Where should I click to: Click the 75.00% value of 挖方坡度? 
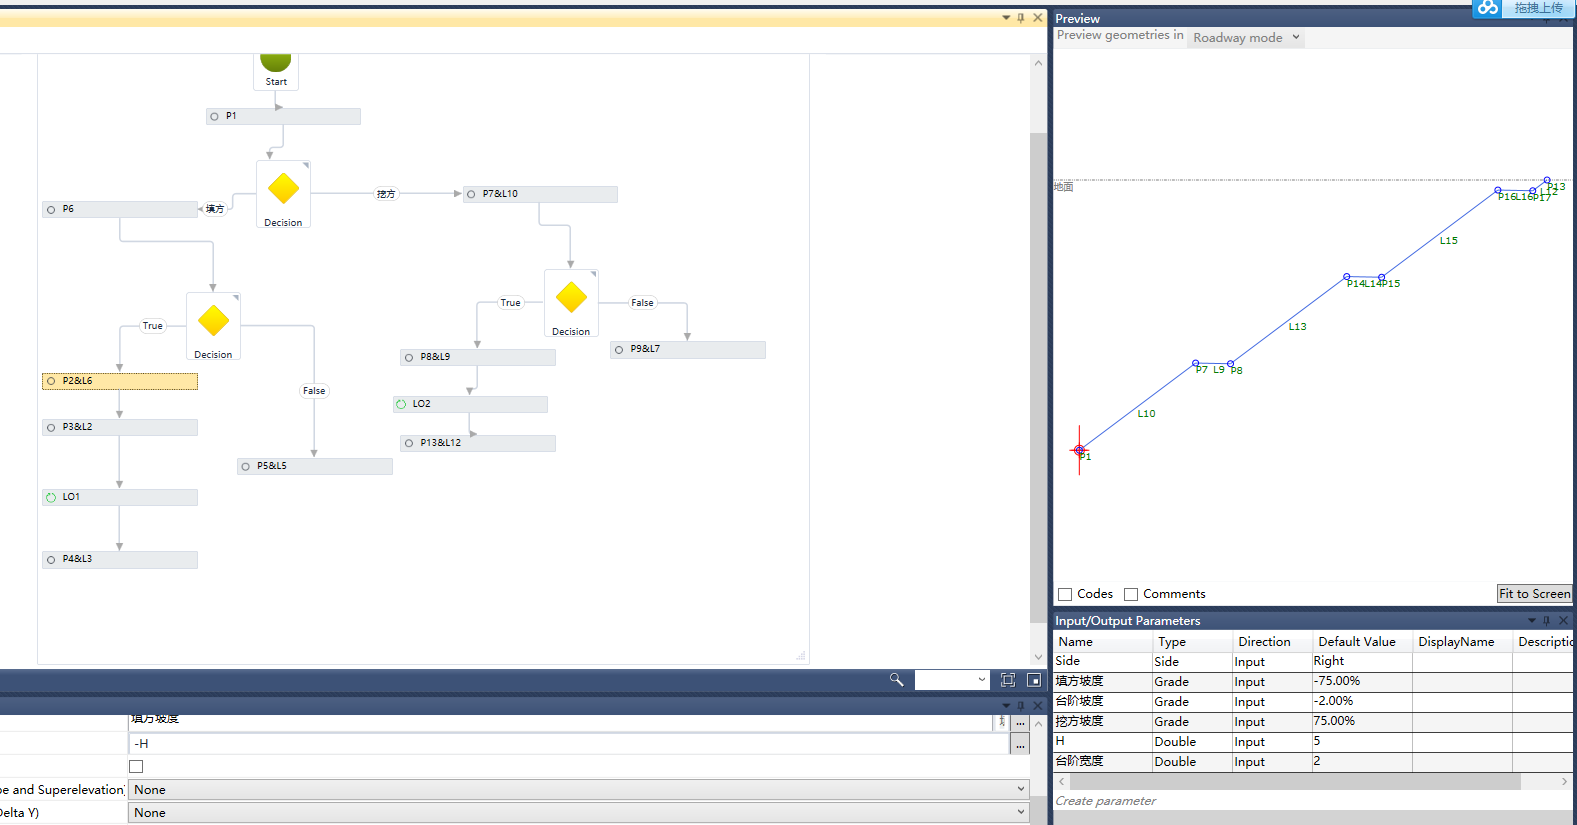point(1361,721)
